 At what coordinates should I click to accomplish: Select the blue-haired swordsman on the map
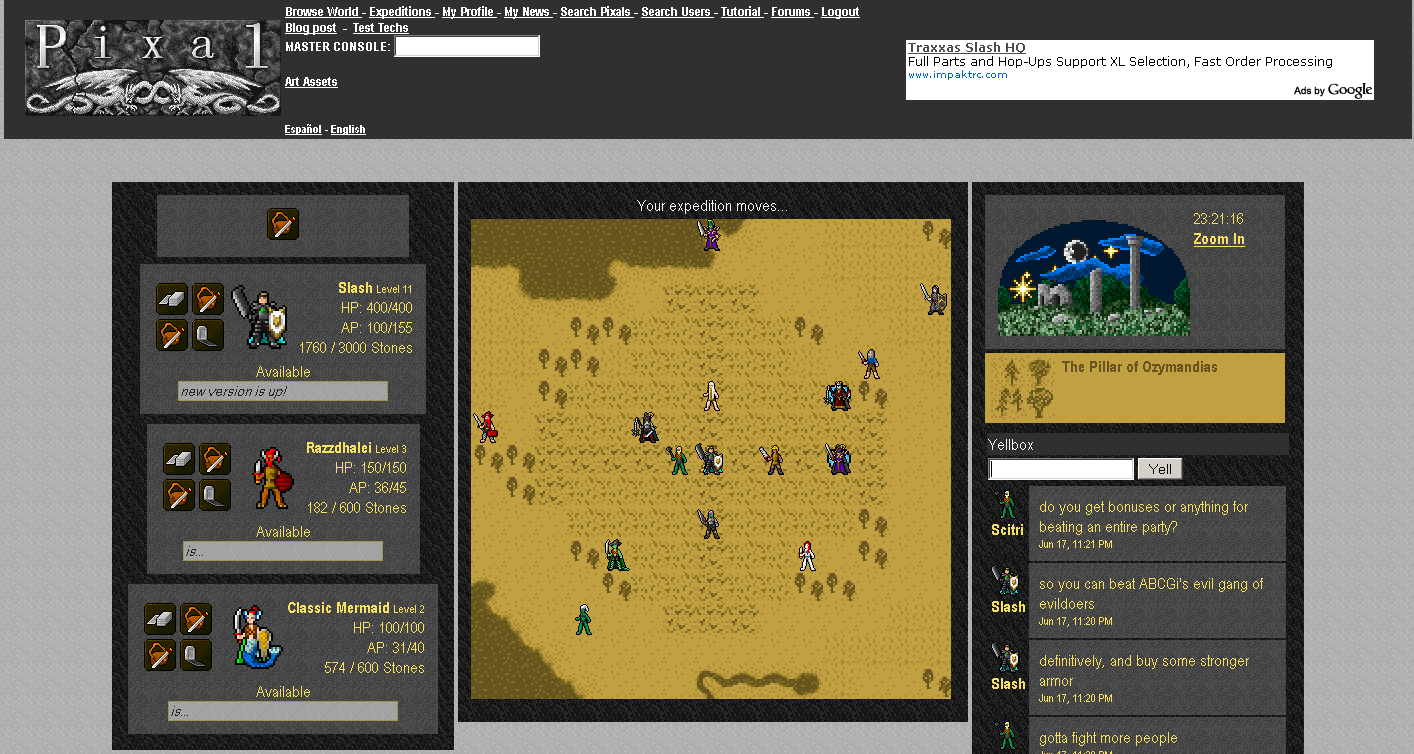[870, 363]
